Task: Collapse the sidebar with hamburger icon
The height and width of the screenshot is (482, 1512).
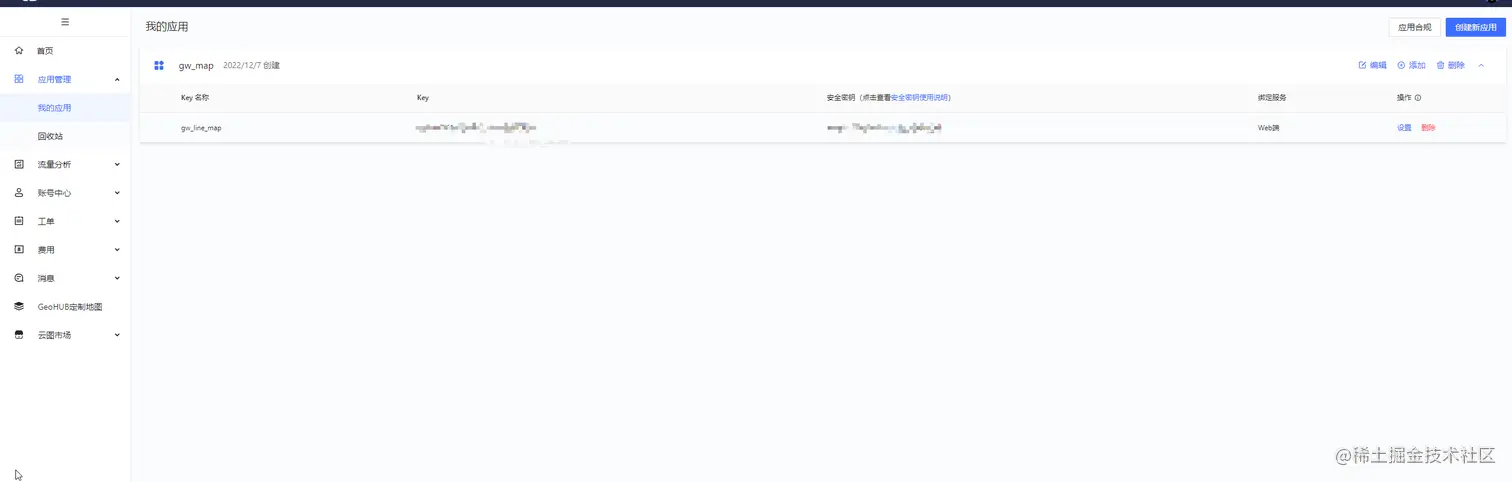Action: click(x=65, y=22)
